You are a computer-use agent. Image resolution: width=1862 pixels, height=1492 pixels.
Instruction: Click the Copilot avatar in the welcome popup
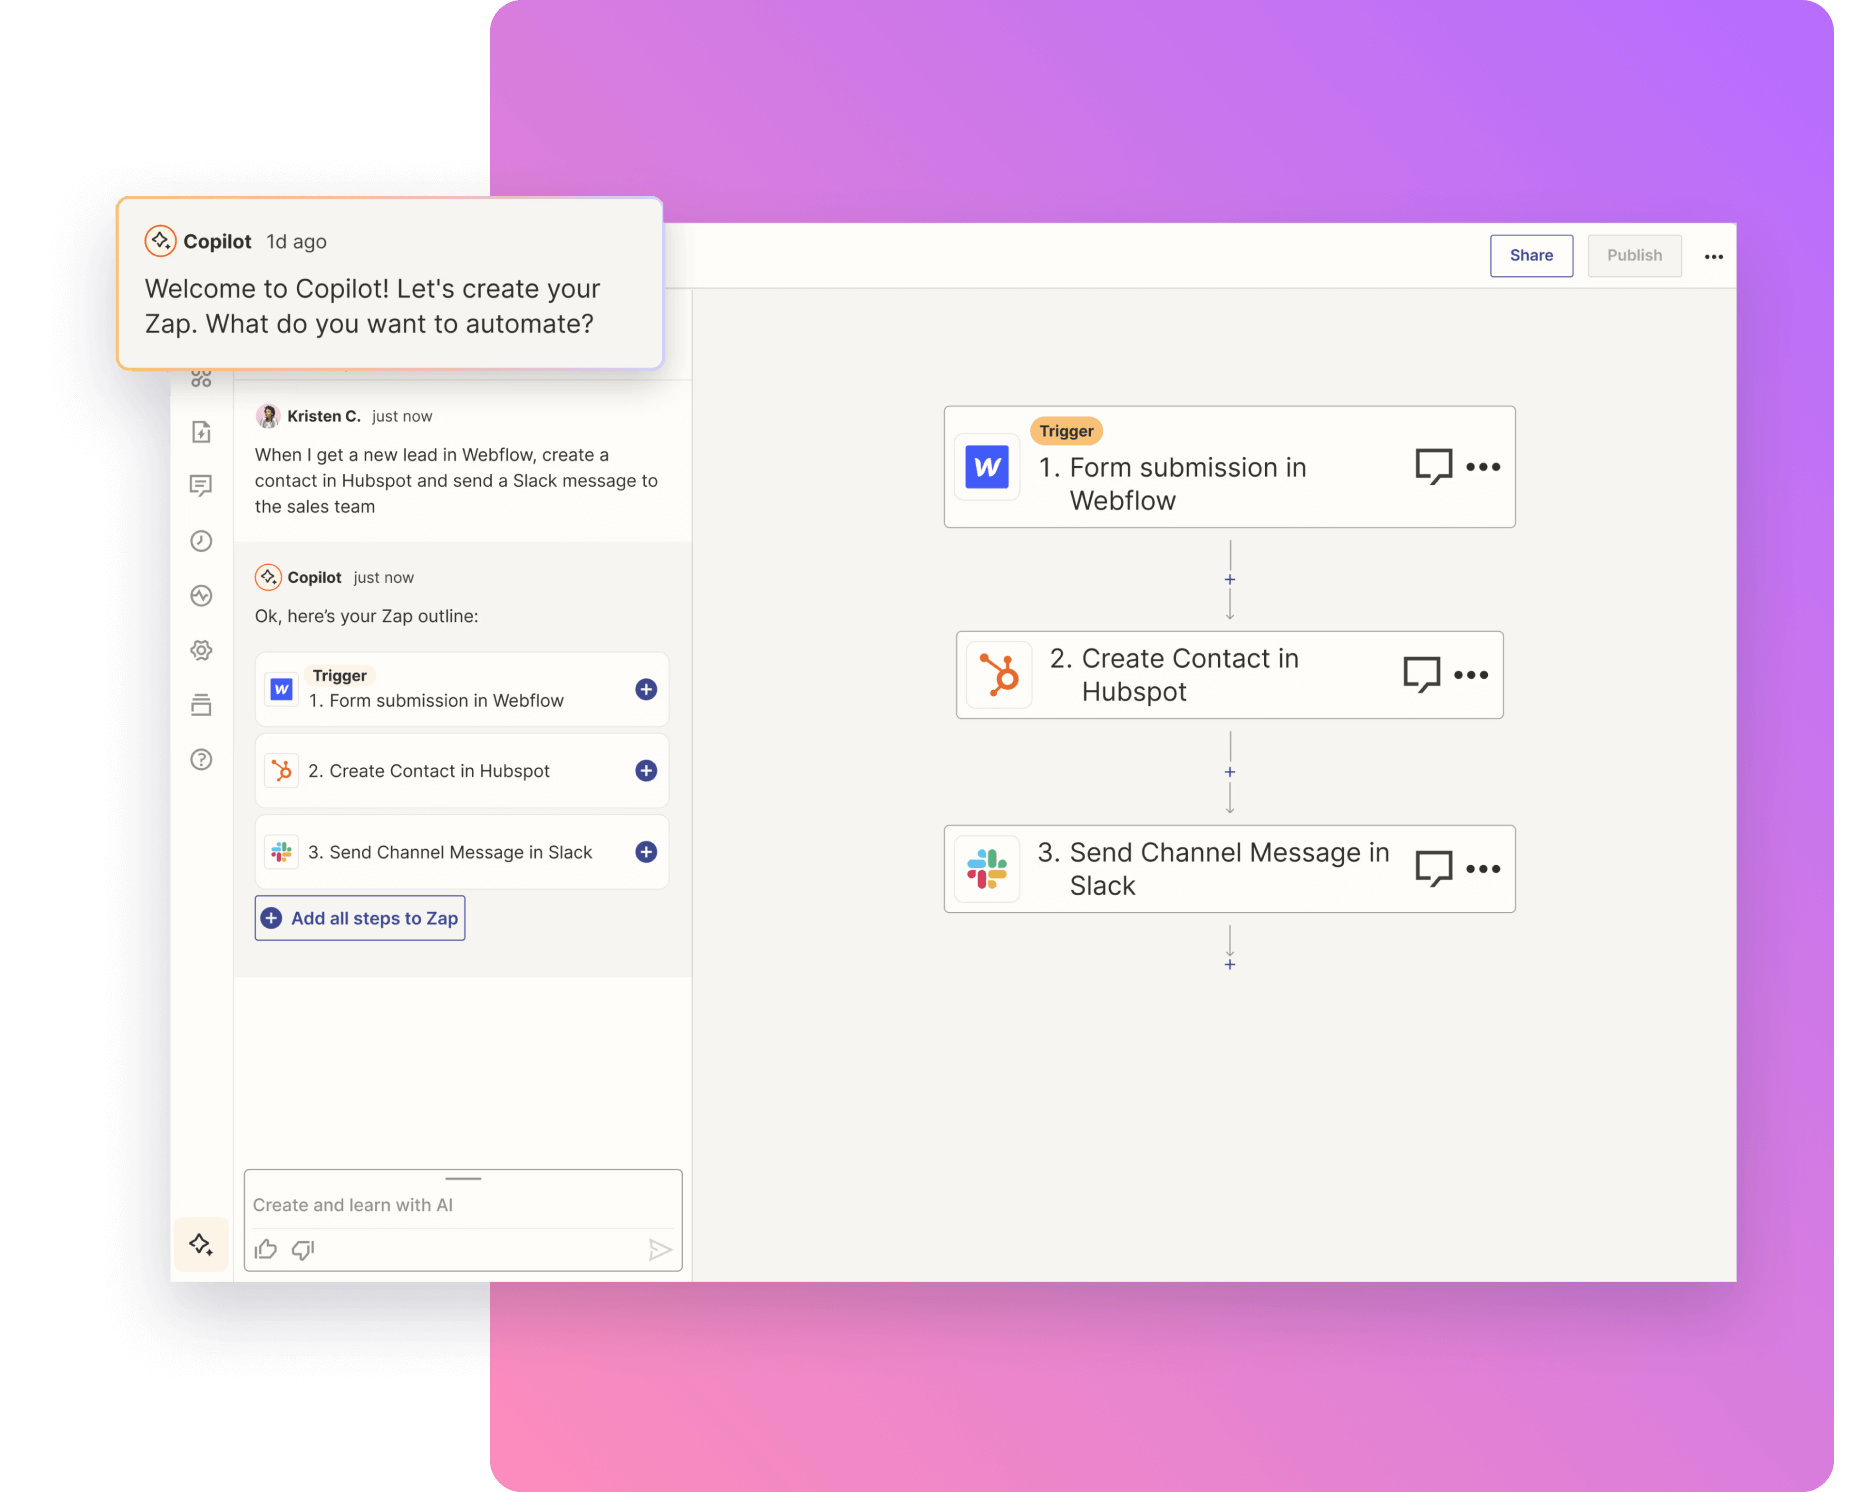click(x=161, y=241)
